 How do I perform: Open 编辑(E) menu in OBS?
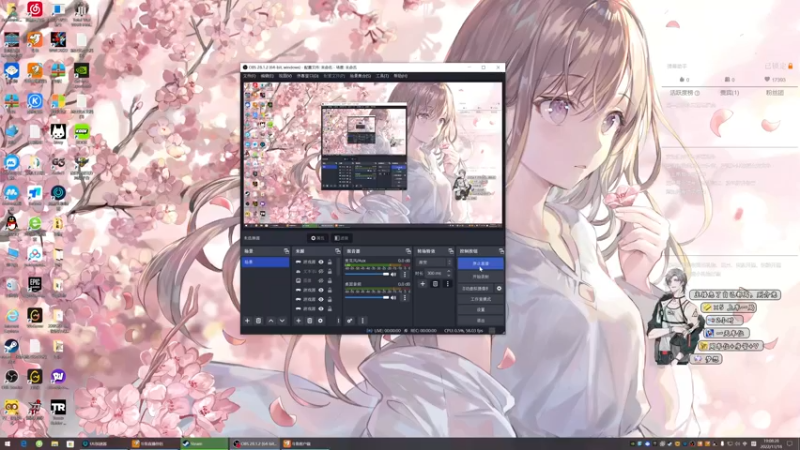click(x=267, y=76)
